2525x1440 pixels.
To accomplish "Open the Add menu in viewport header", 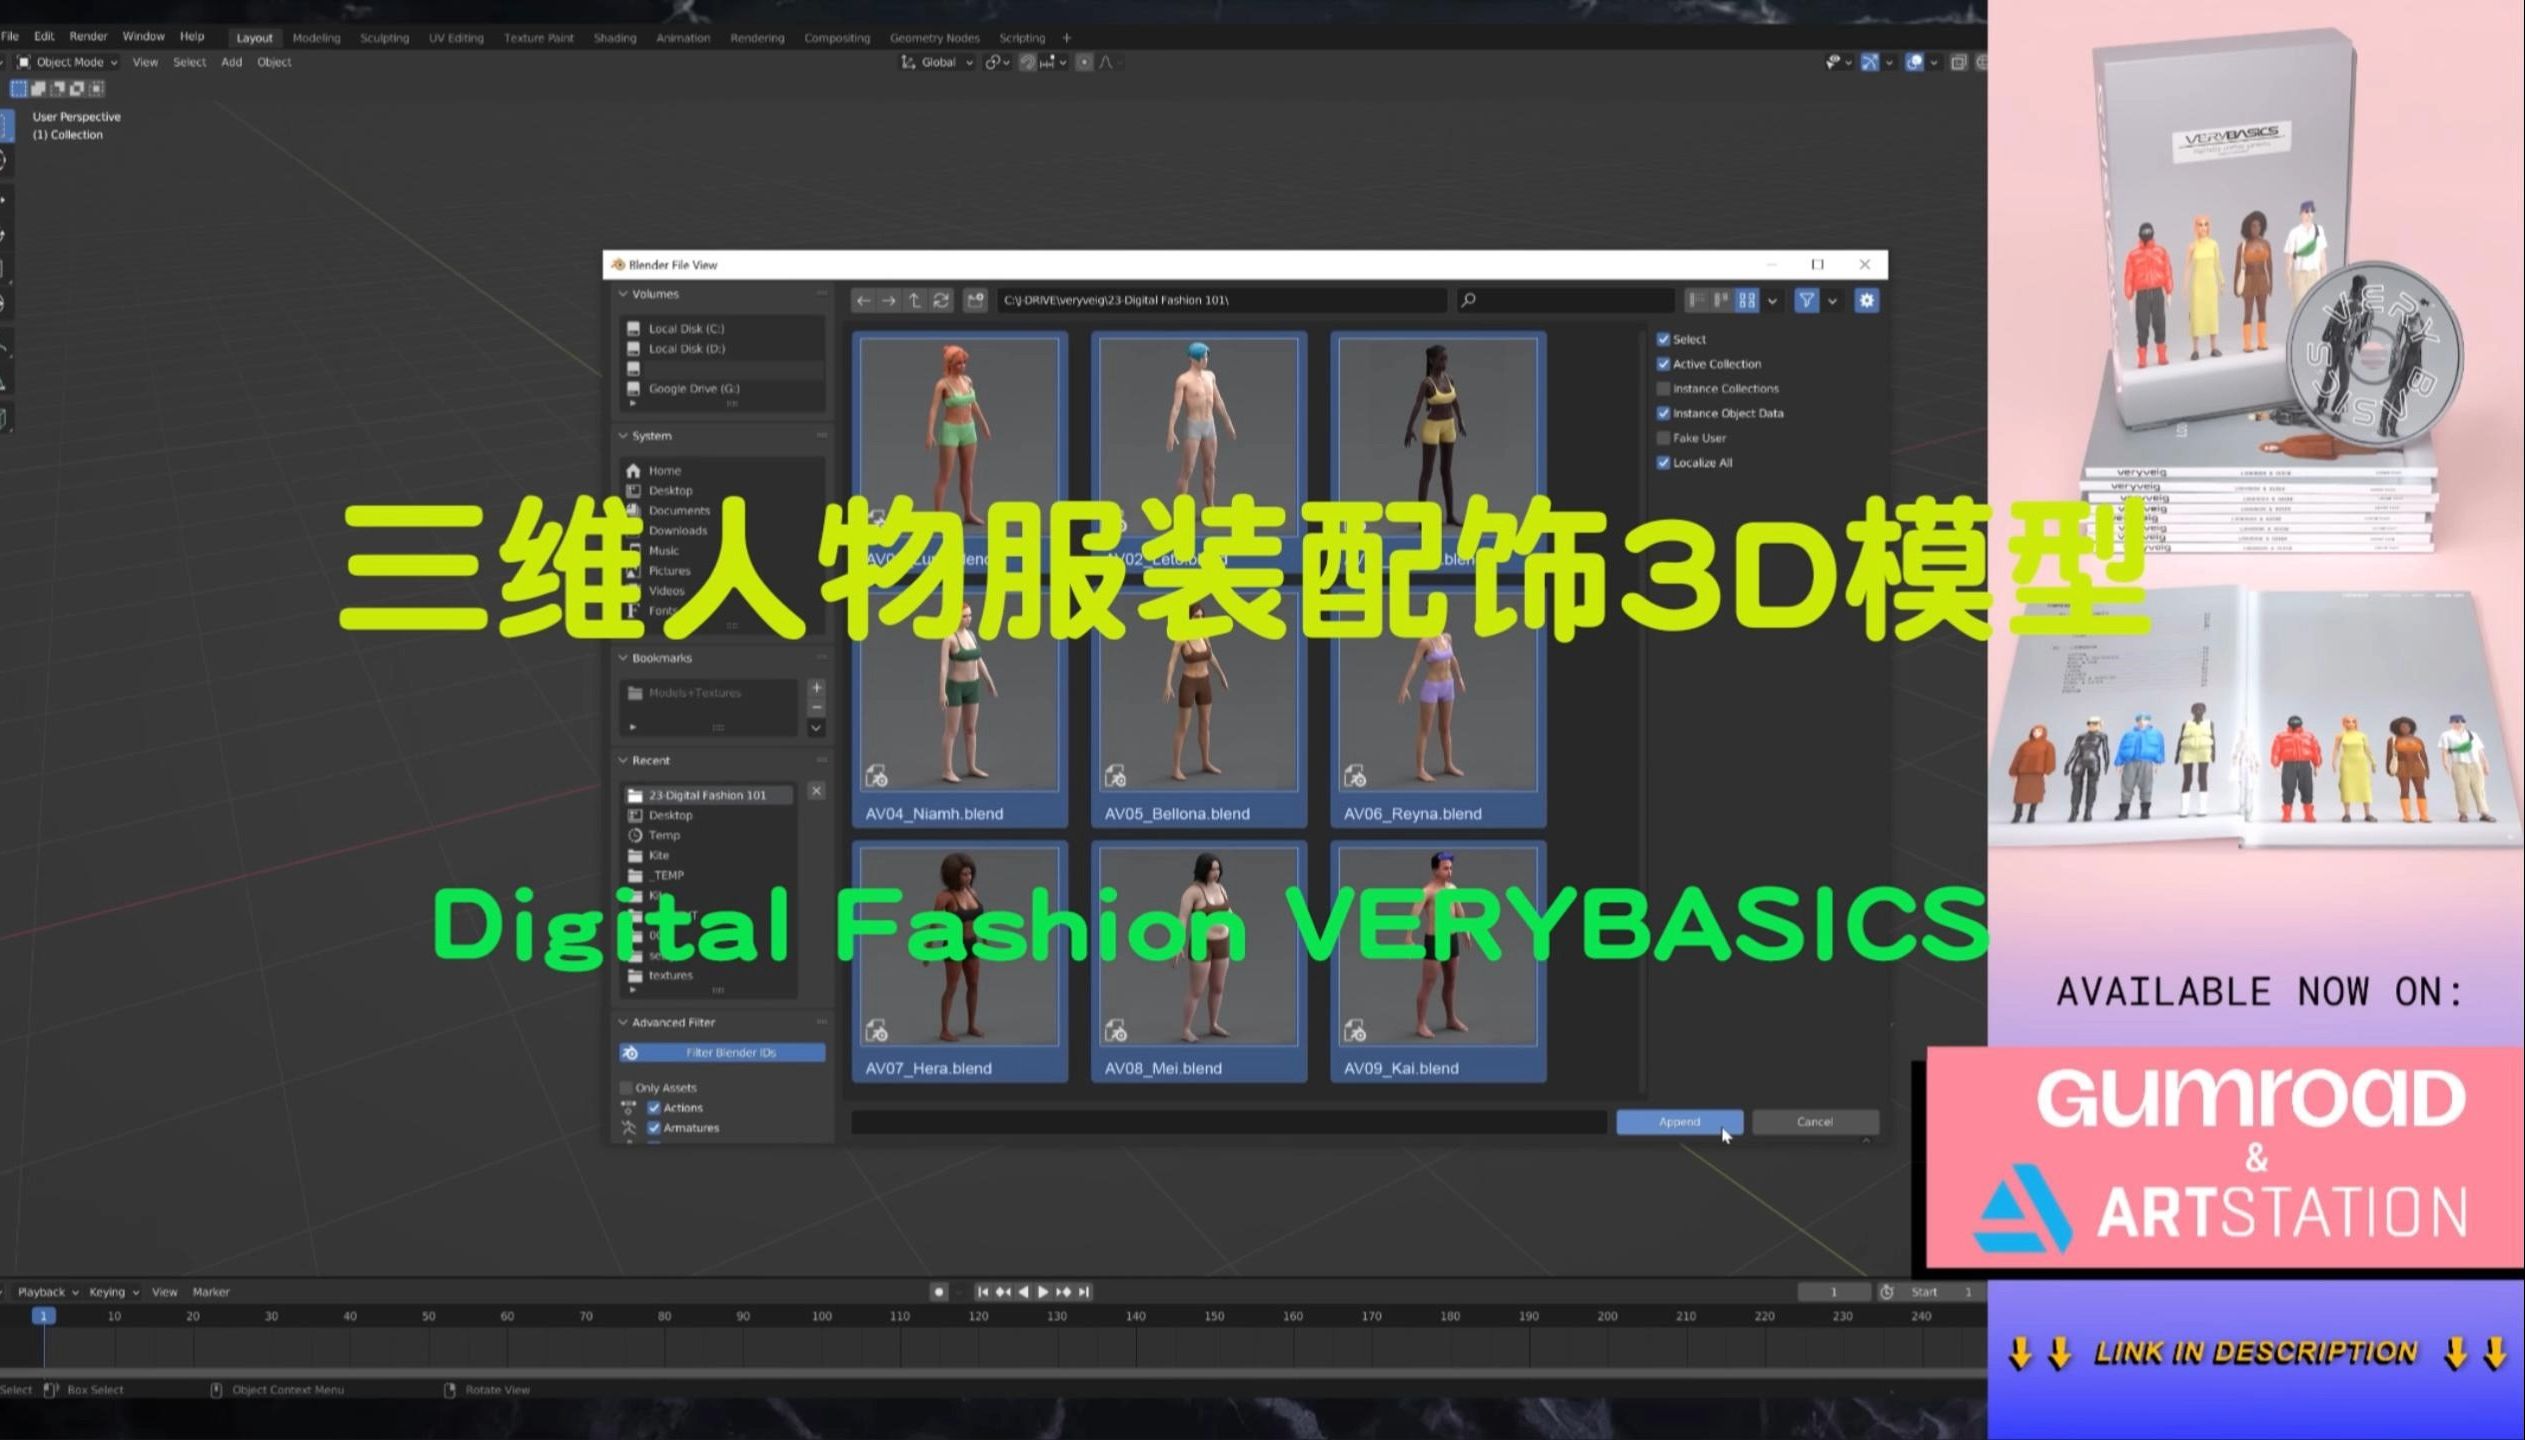I will (x=231, y=62).
